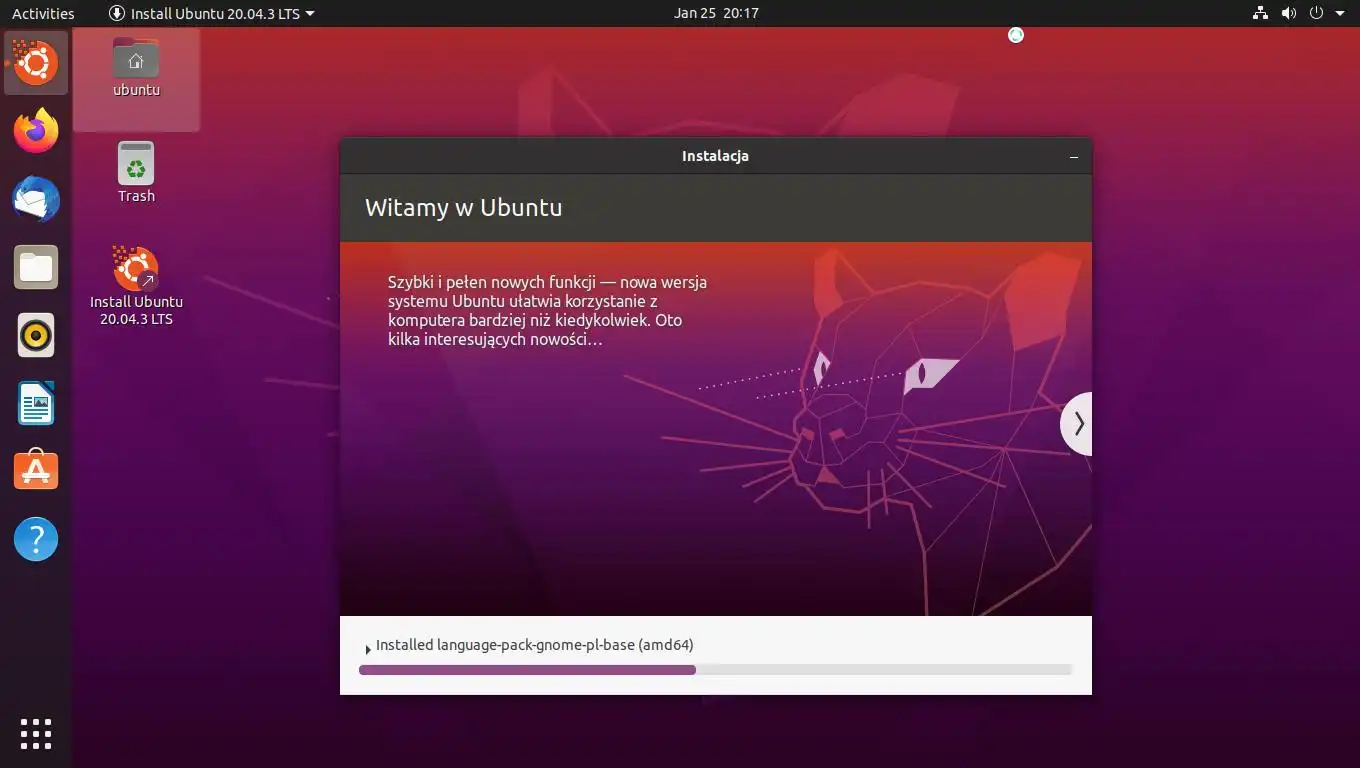The width and height of the screenshot is (1360, 768).
Task: Show Applications grid button
Action: [36, 733]
